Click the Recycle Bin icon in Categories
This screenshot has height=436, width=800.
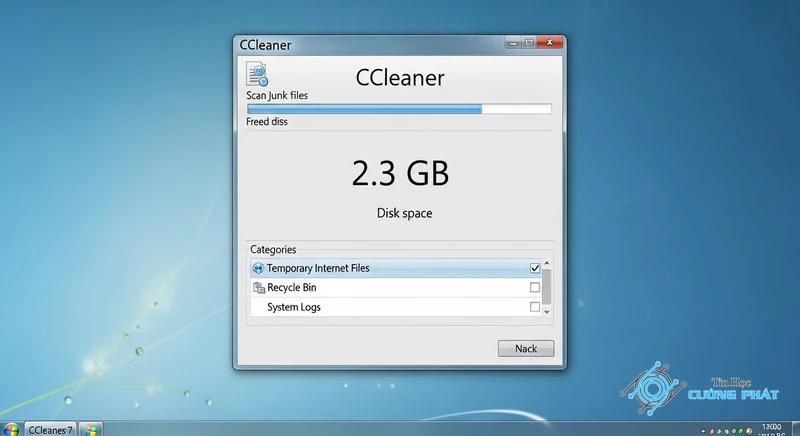[259, 288]
